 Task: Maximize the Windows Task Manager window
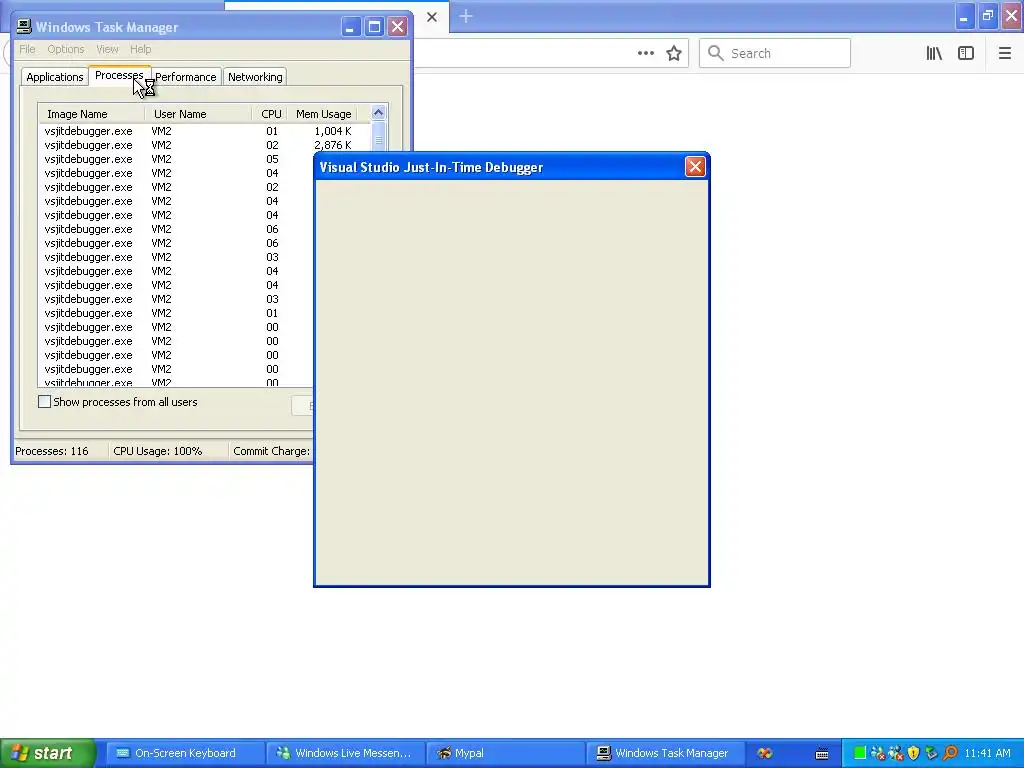tap(374, 27)
